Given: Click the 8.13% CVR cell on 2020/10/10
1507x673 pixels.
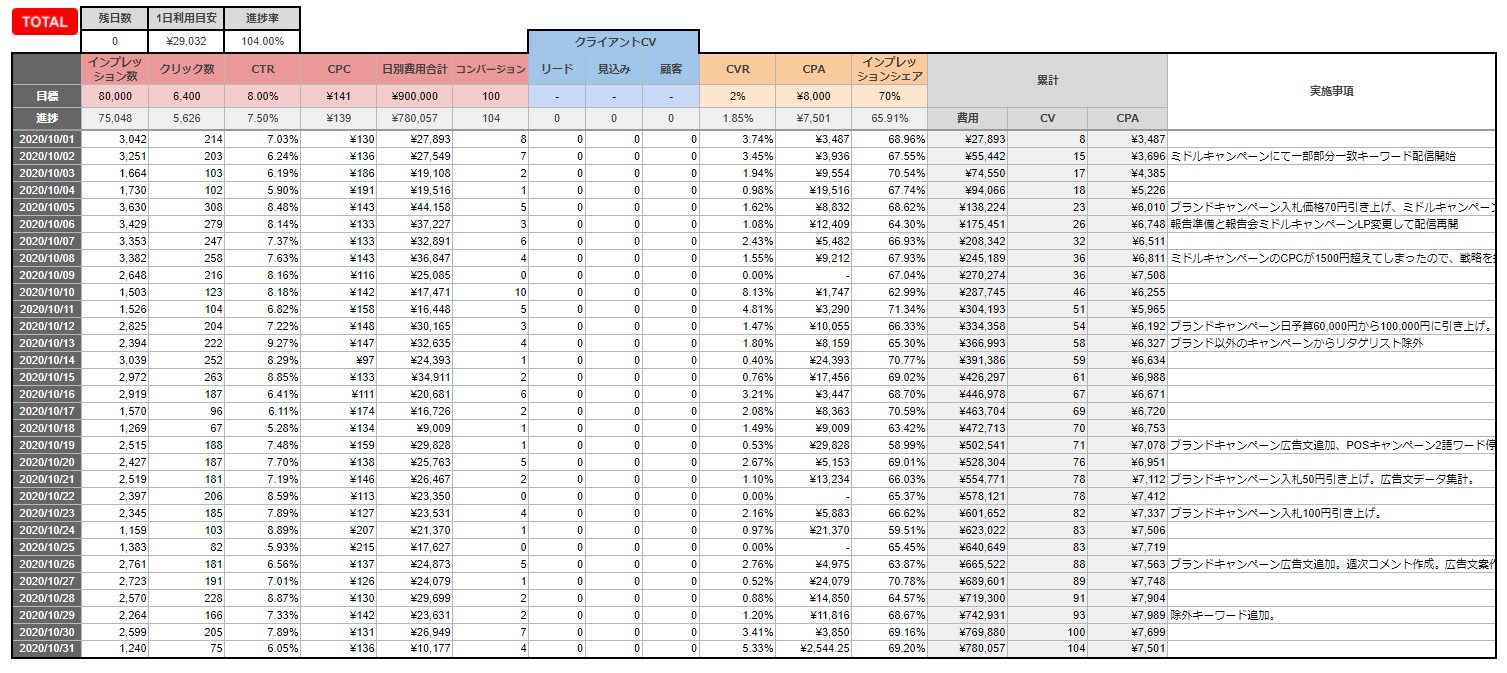Looking at the screenshot, I should tap(737, 292).
